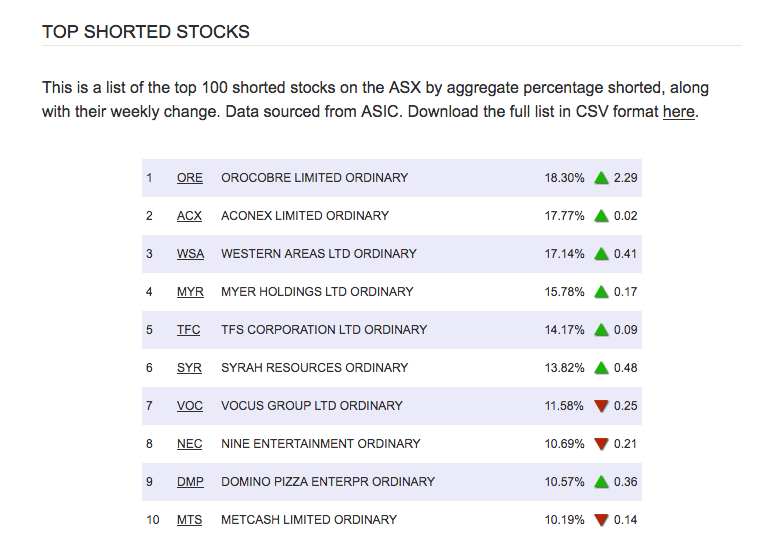Click the red down arrow for Metcash
Image resolution: width=778 pixels, height=534 pixels.
(x=601, y=520)
